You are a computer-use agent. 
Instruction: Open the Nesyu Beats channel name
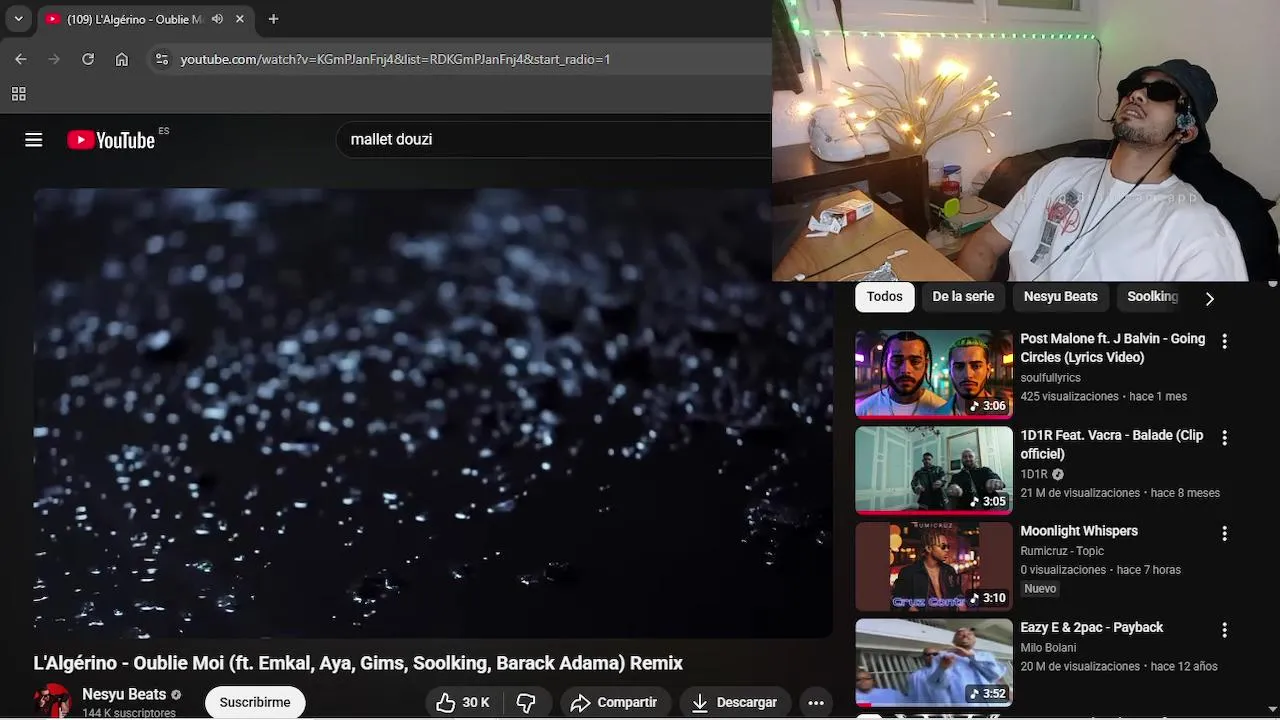pyautogui.click(x=124, y=694)
